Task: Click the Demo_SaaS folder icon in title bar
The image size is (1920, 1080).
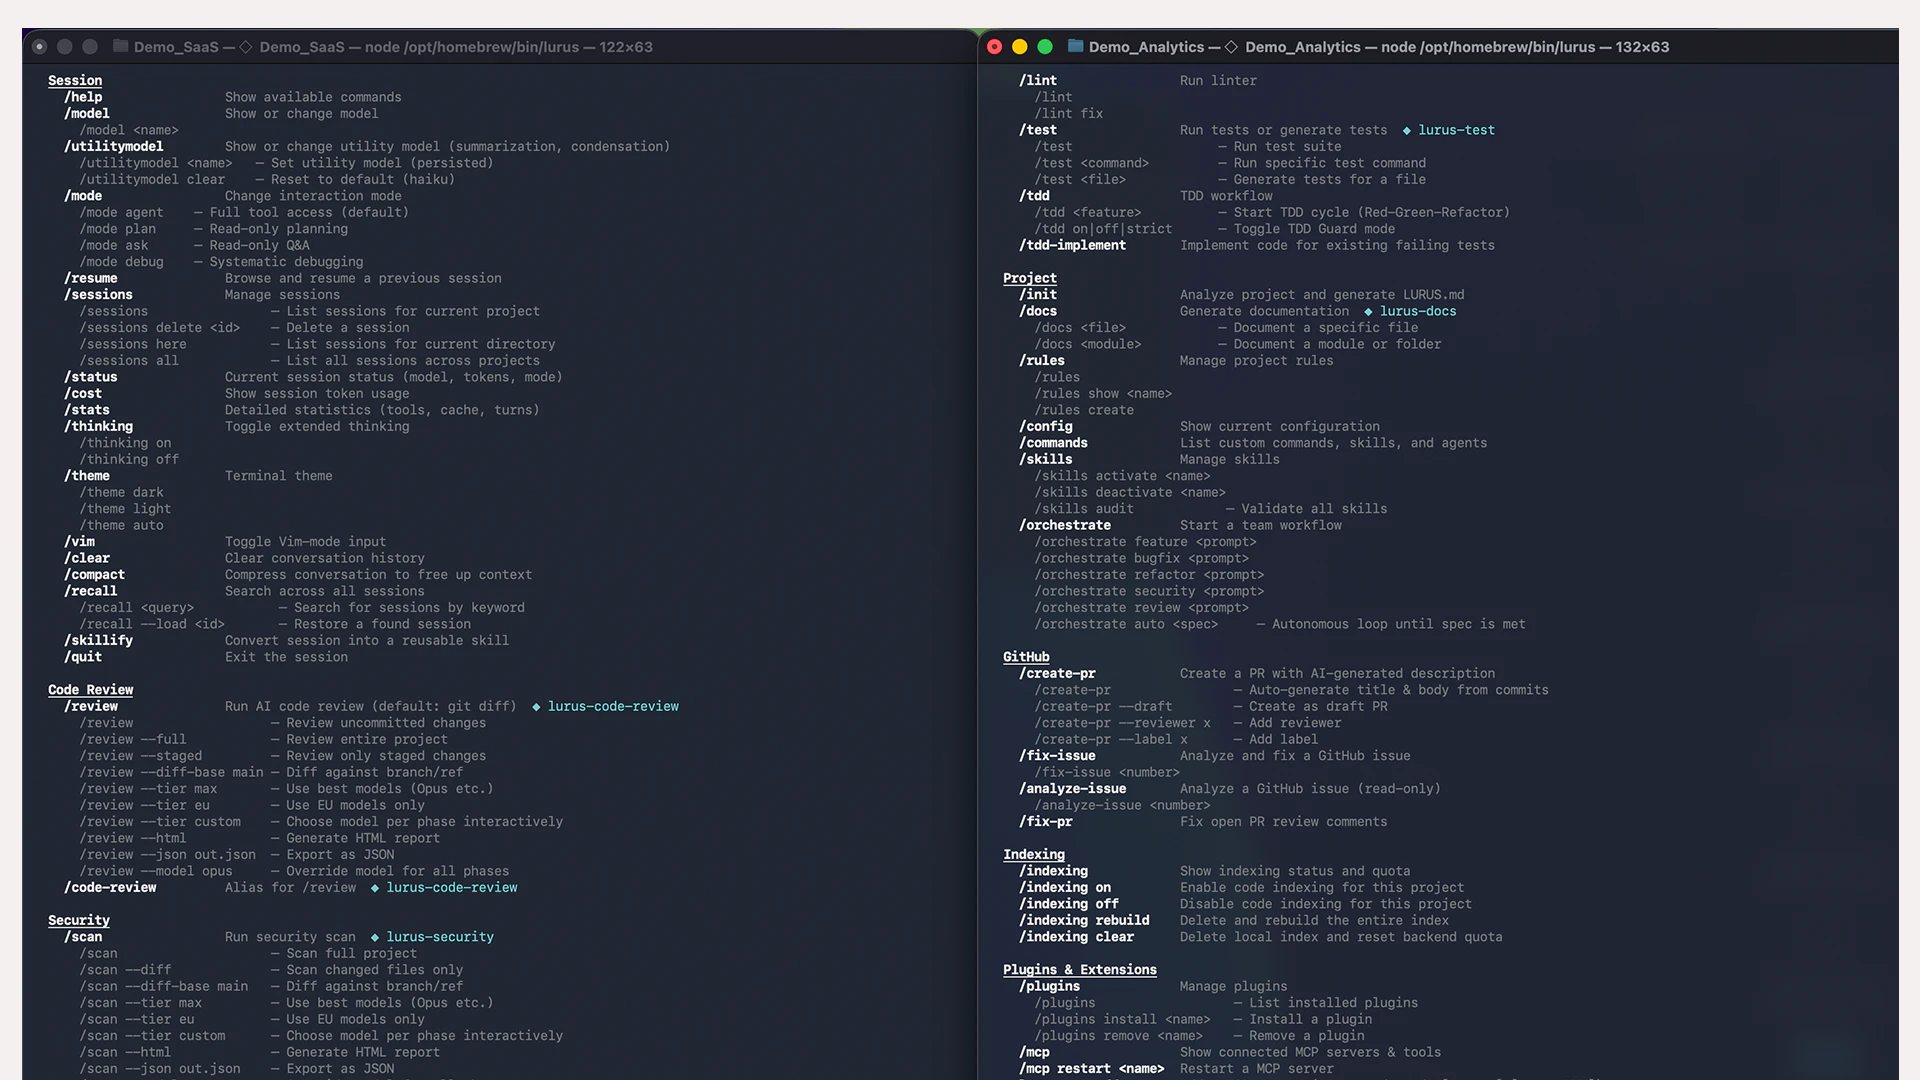Action: 121,46
